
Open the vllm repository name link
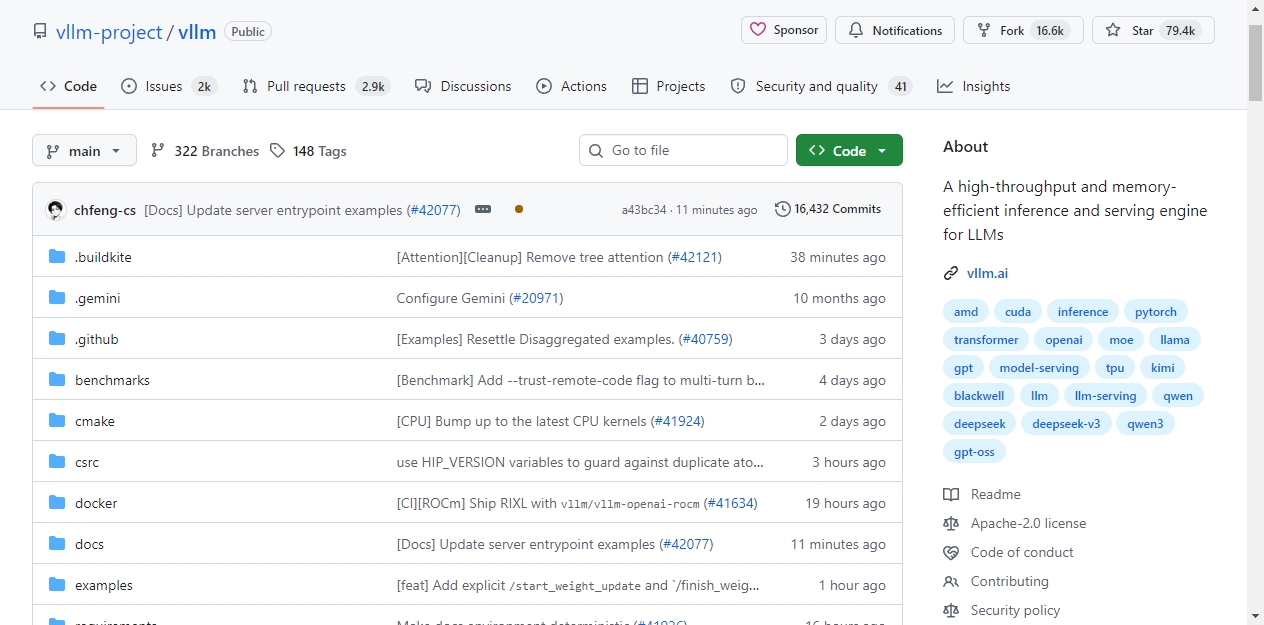[197, 31]
